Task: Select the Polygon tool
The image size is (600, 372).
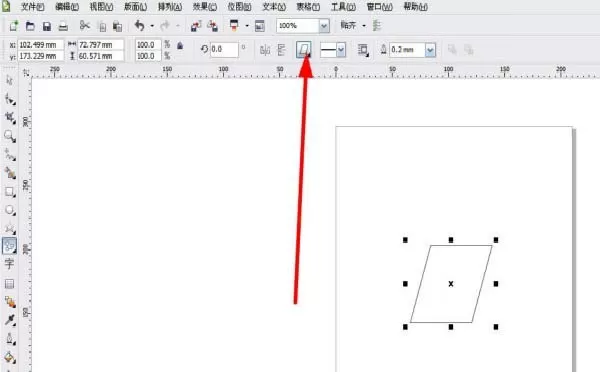Action: (x=10, y=228)
